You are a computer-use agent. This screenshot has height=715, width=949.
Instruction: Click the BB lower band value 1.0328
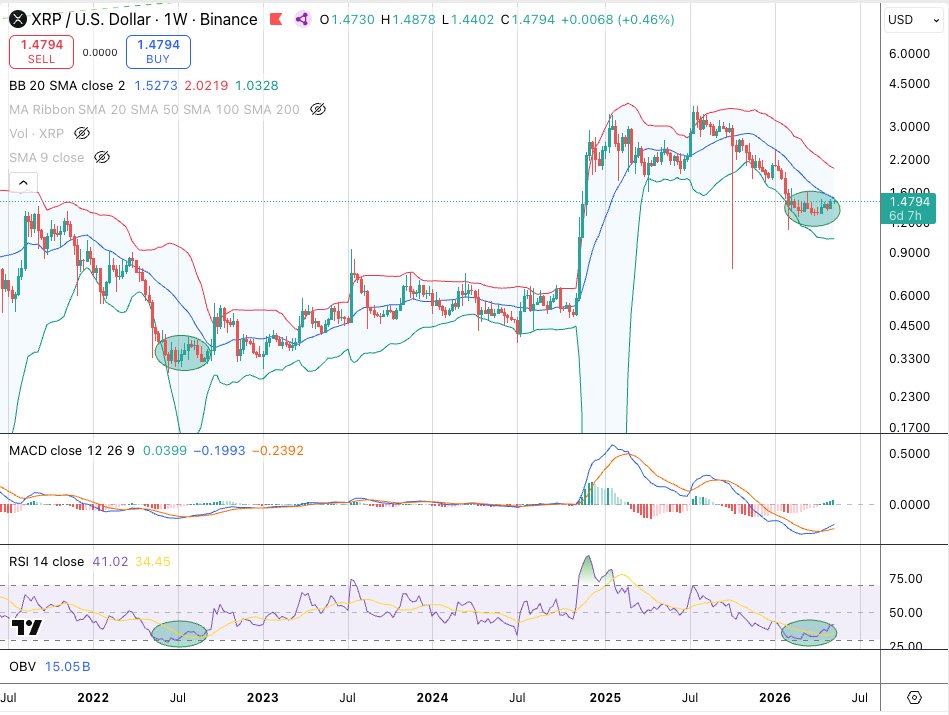coord(257,85)
